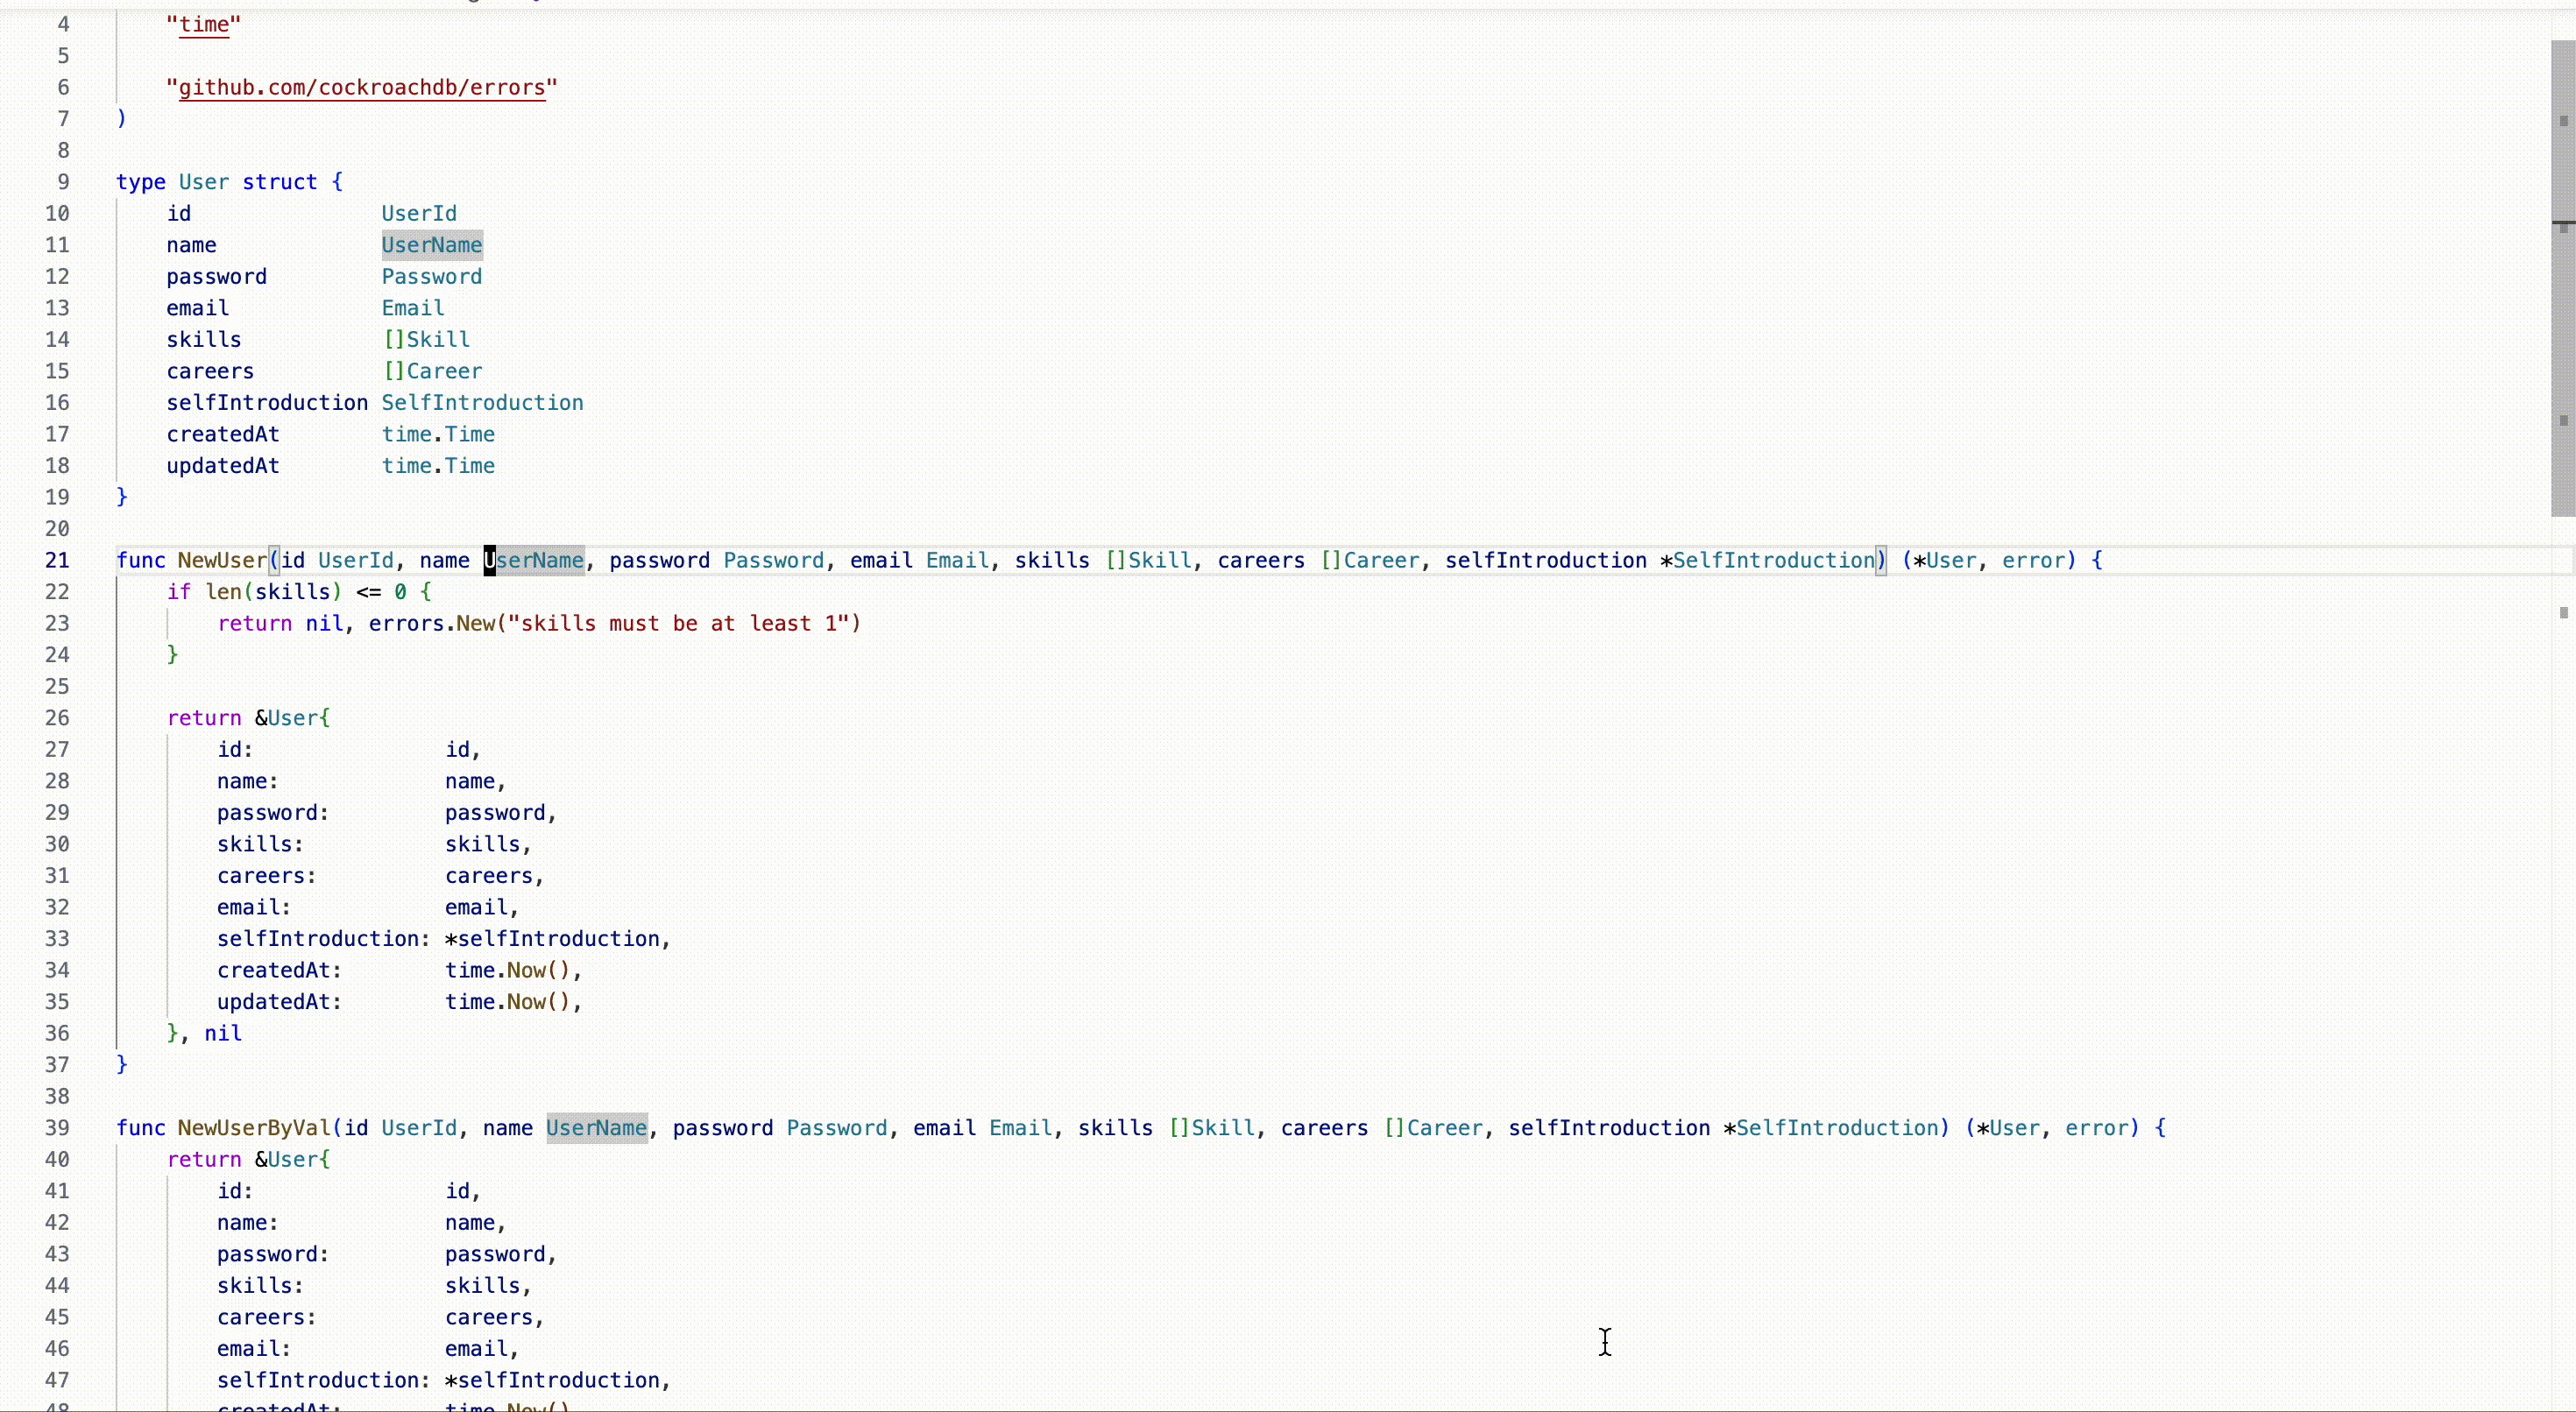The height and width of the screenshot is (1412, 2576).
Task: Click the highlighted UserName on line 39
Action: pos(596,1128)
